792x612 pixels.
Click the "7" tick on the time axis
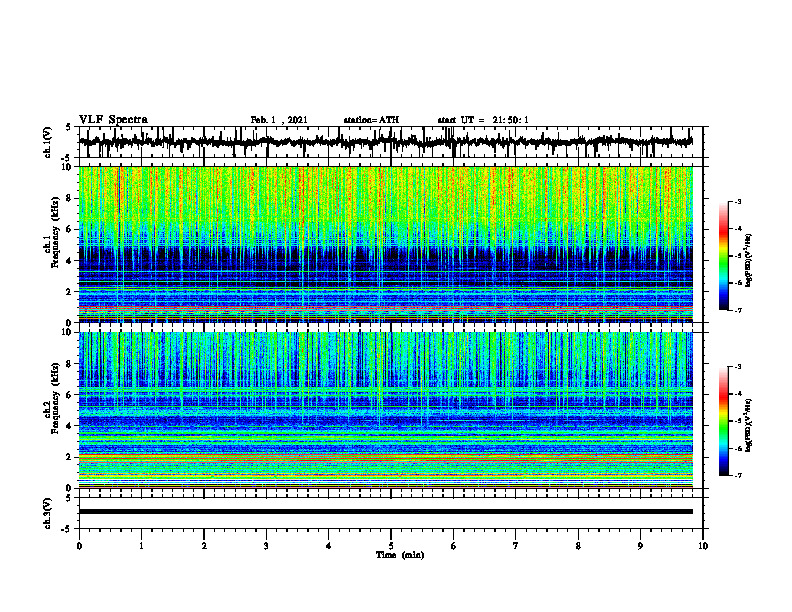click(516, 546)
